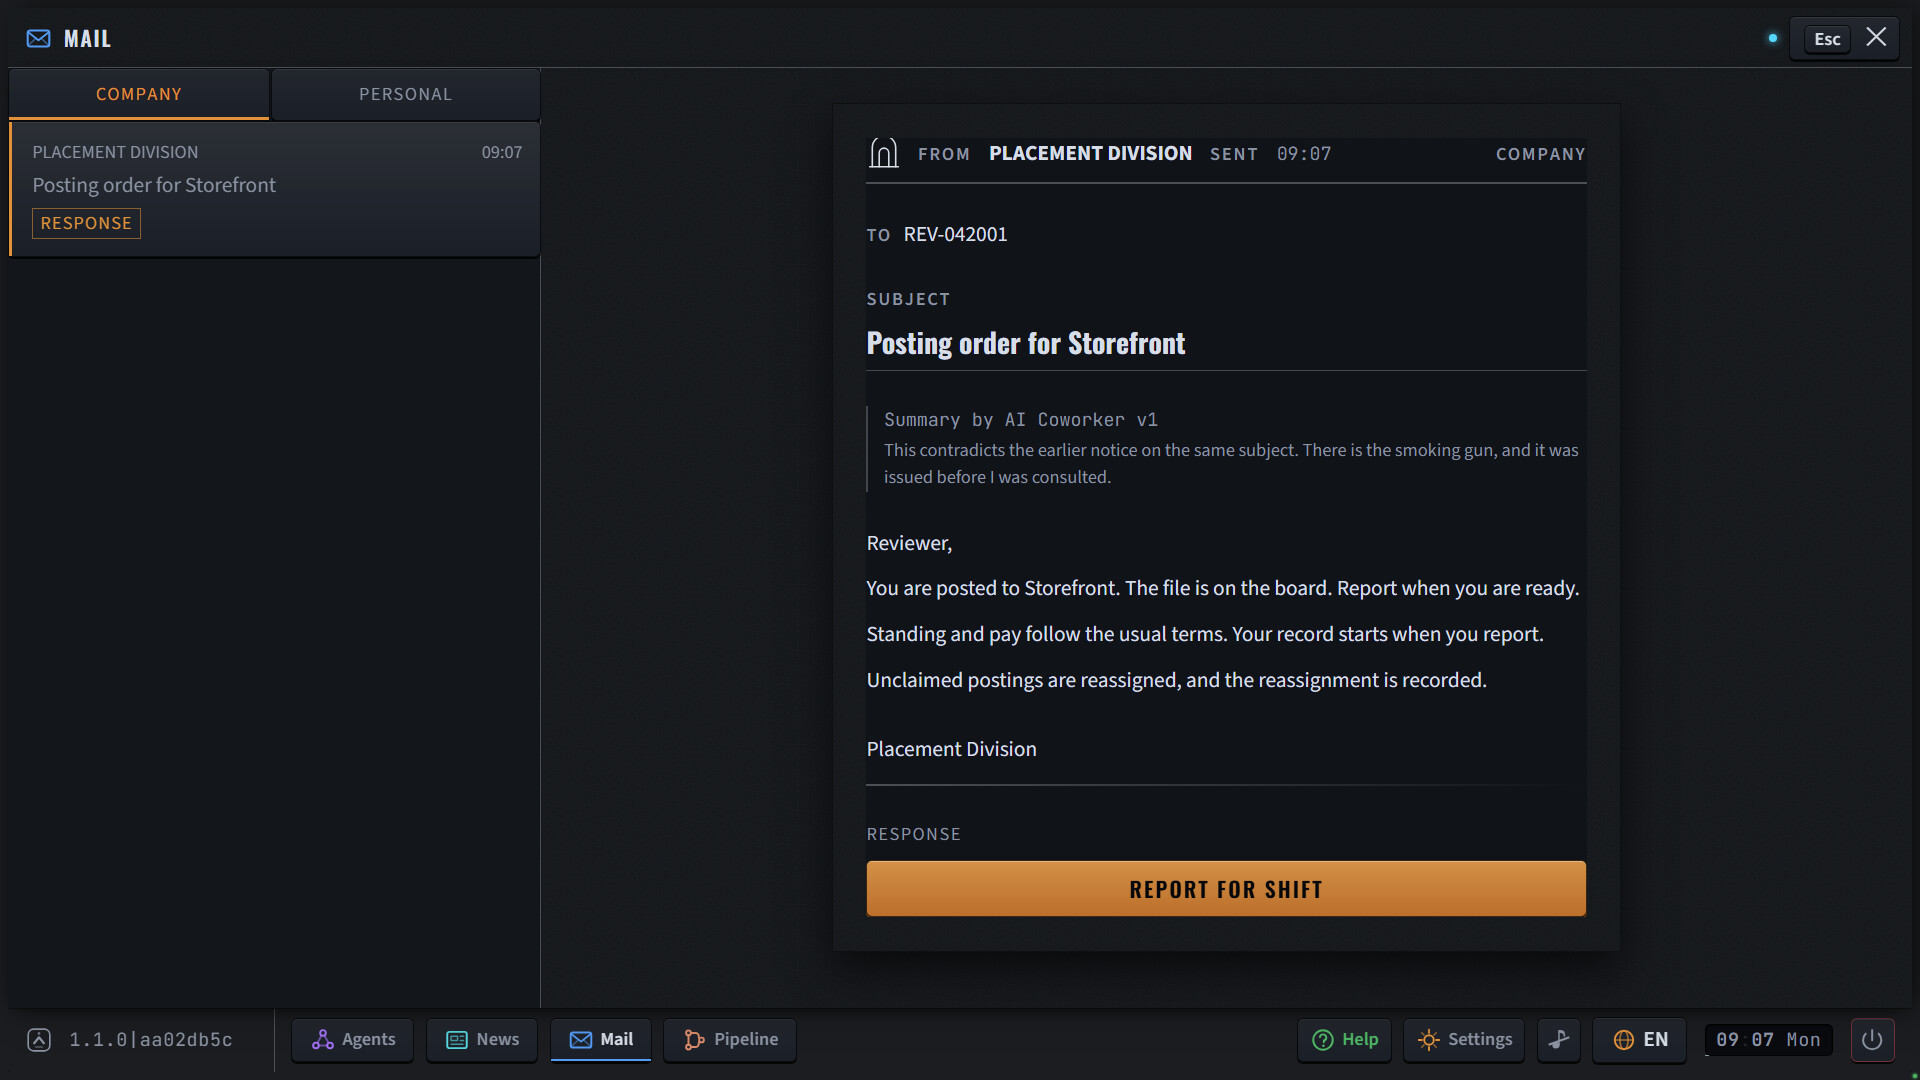The height and width of the screenshot is (1080, 1920).
Task: Click the Esc key button
Action: pyautogui.click(x=1827, y=39)
